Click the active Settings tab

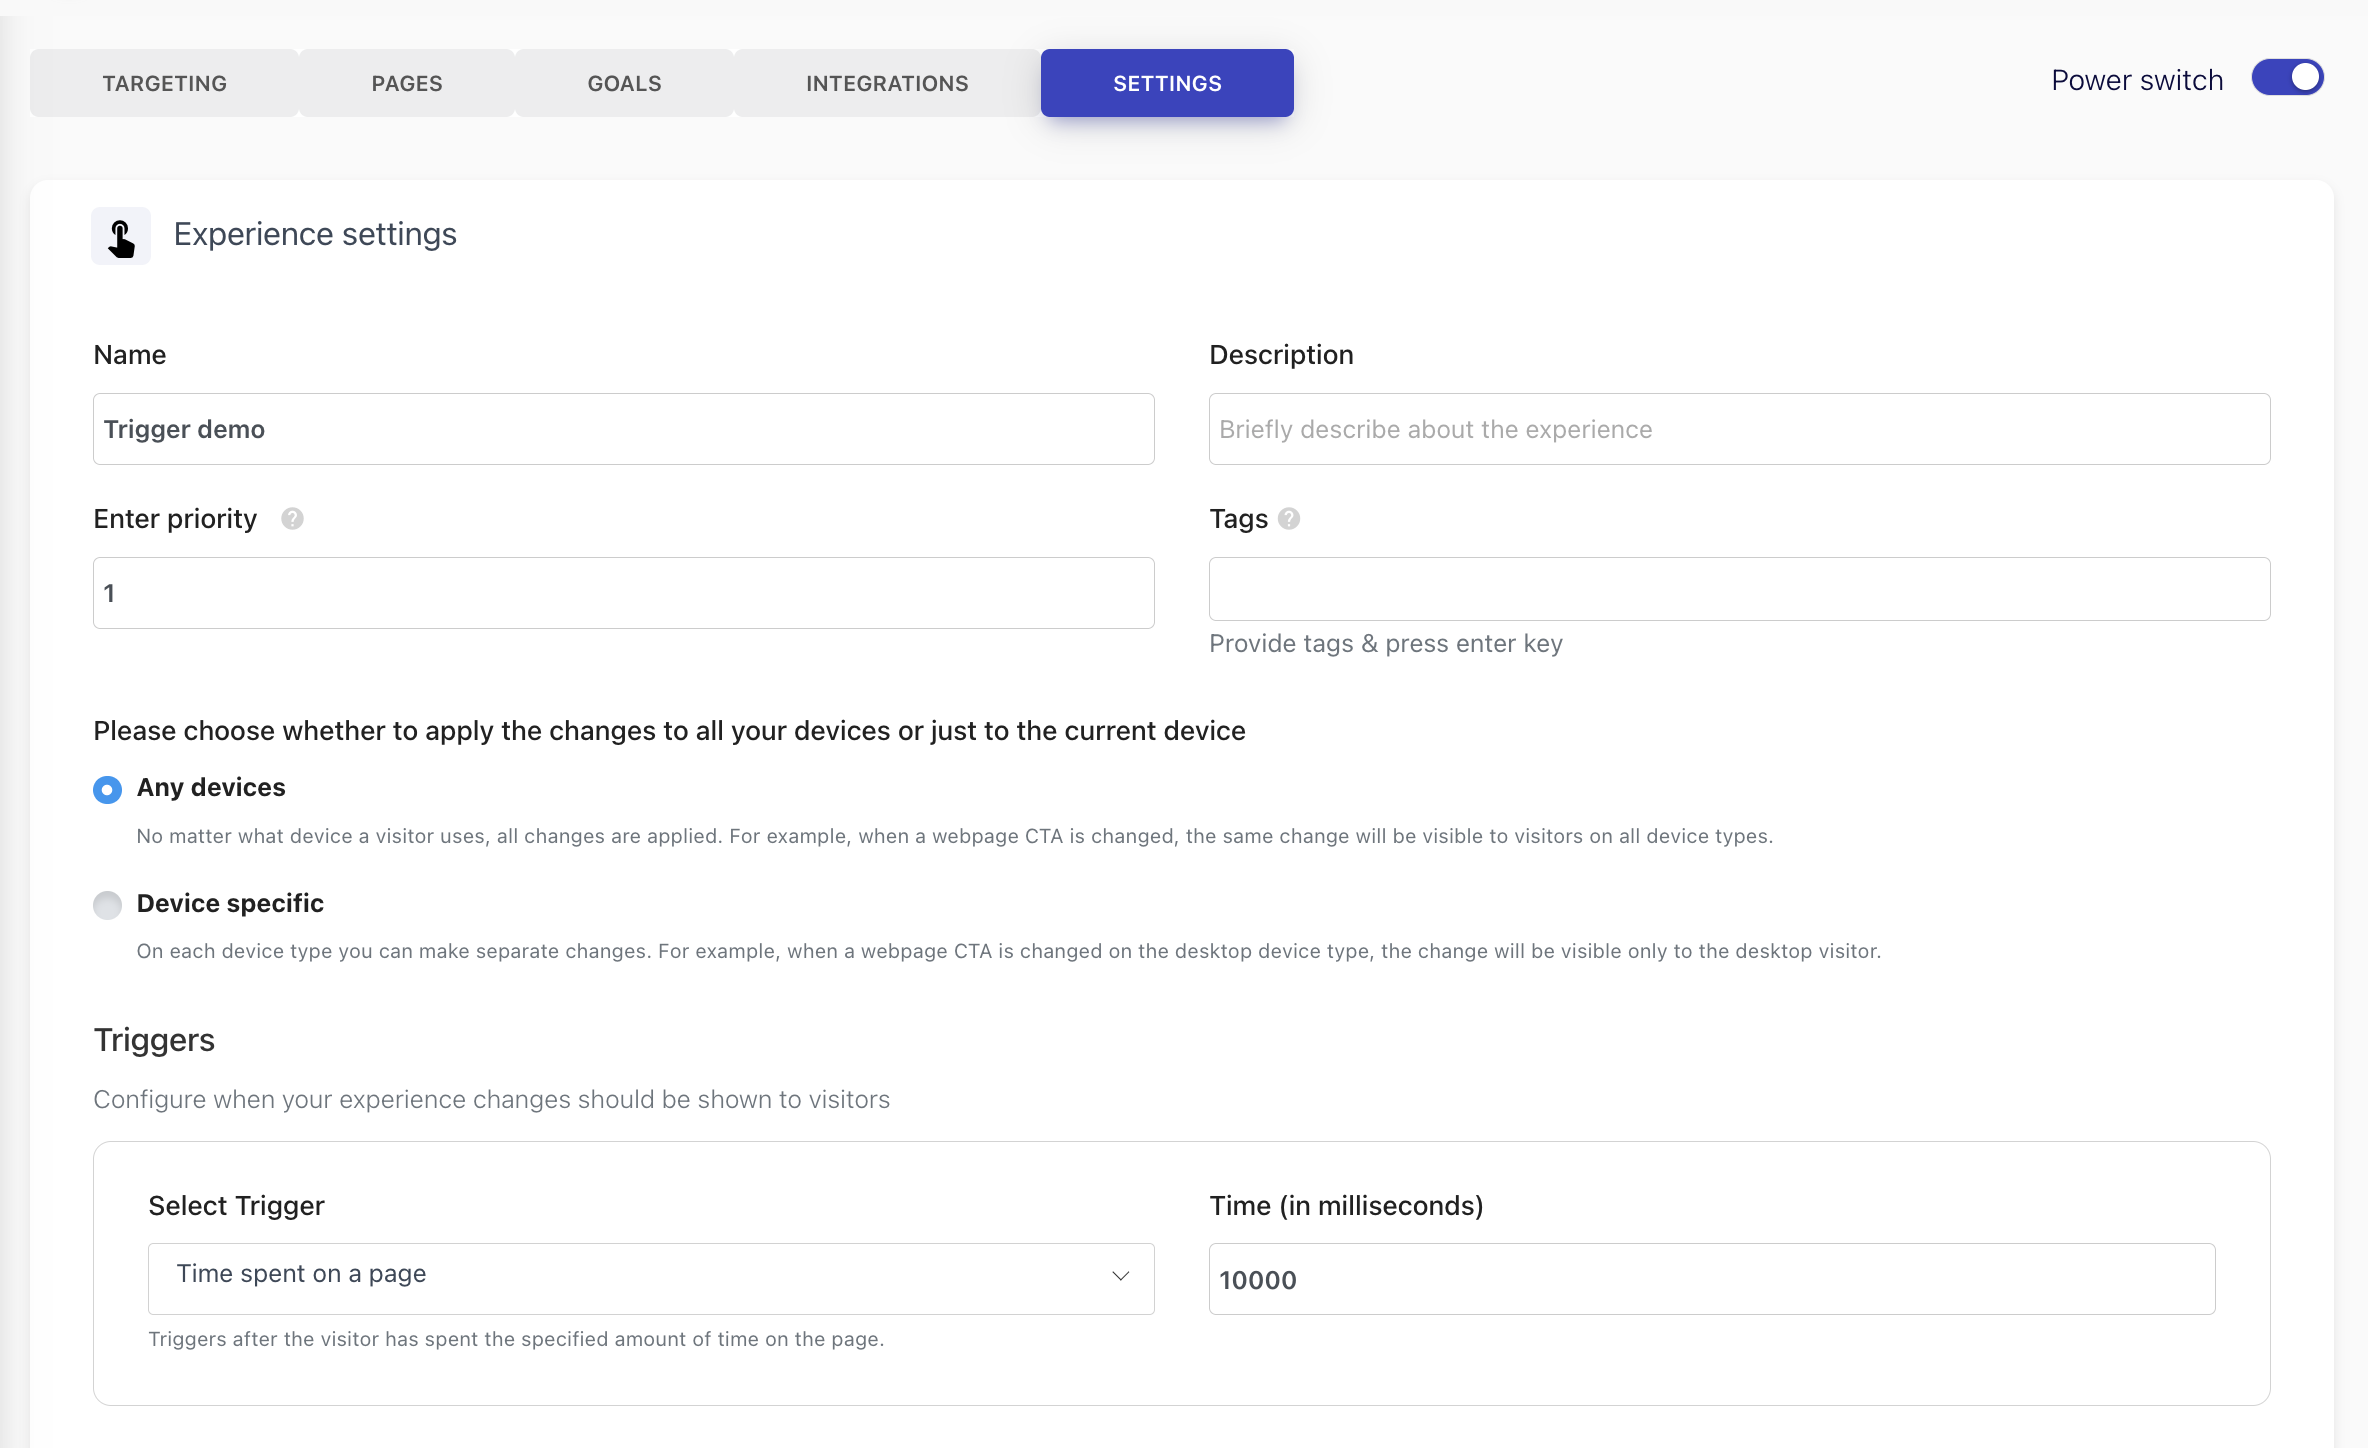[x=1167, y=83]
